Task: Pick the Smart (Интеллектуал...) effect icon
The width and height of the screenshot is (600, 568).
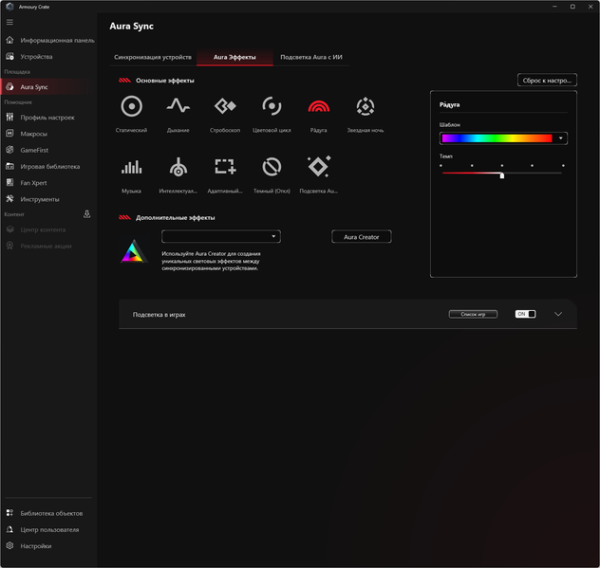Action: (x=178, y=166)
